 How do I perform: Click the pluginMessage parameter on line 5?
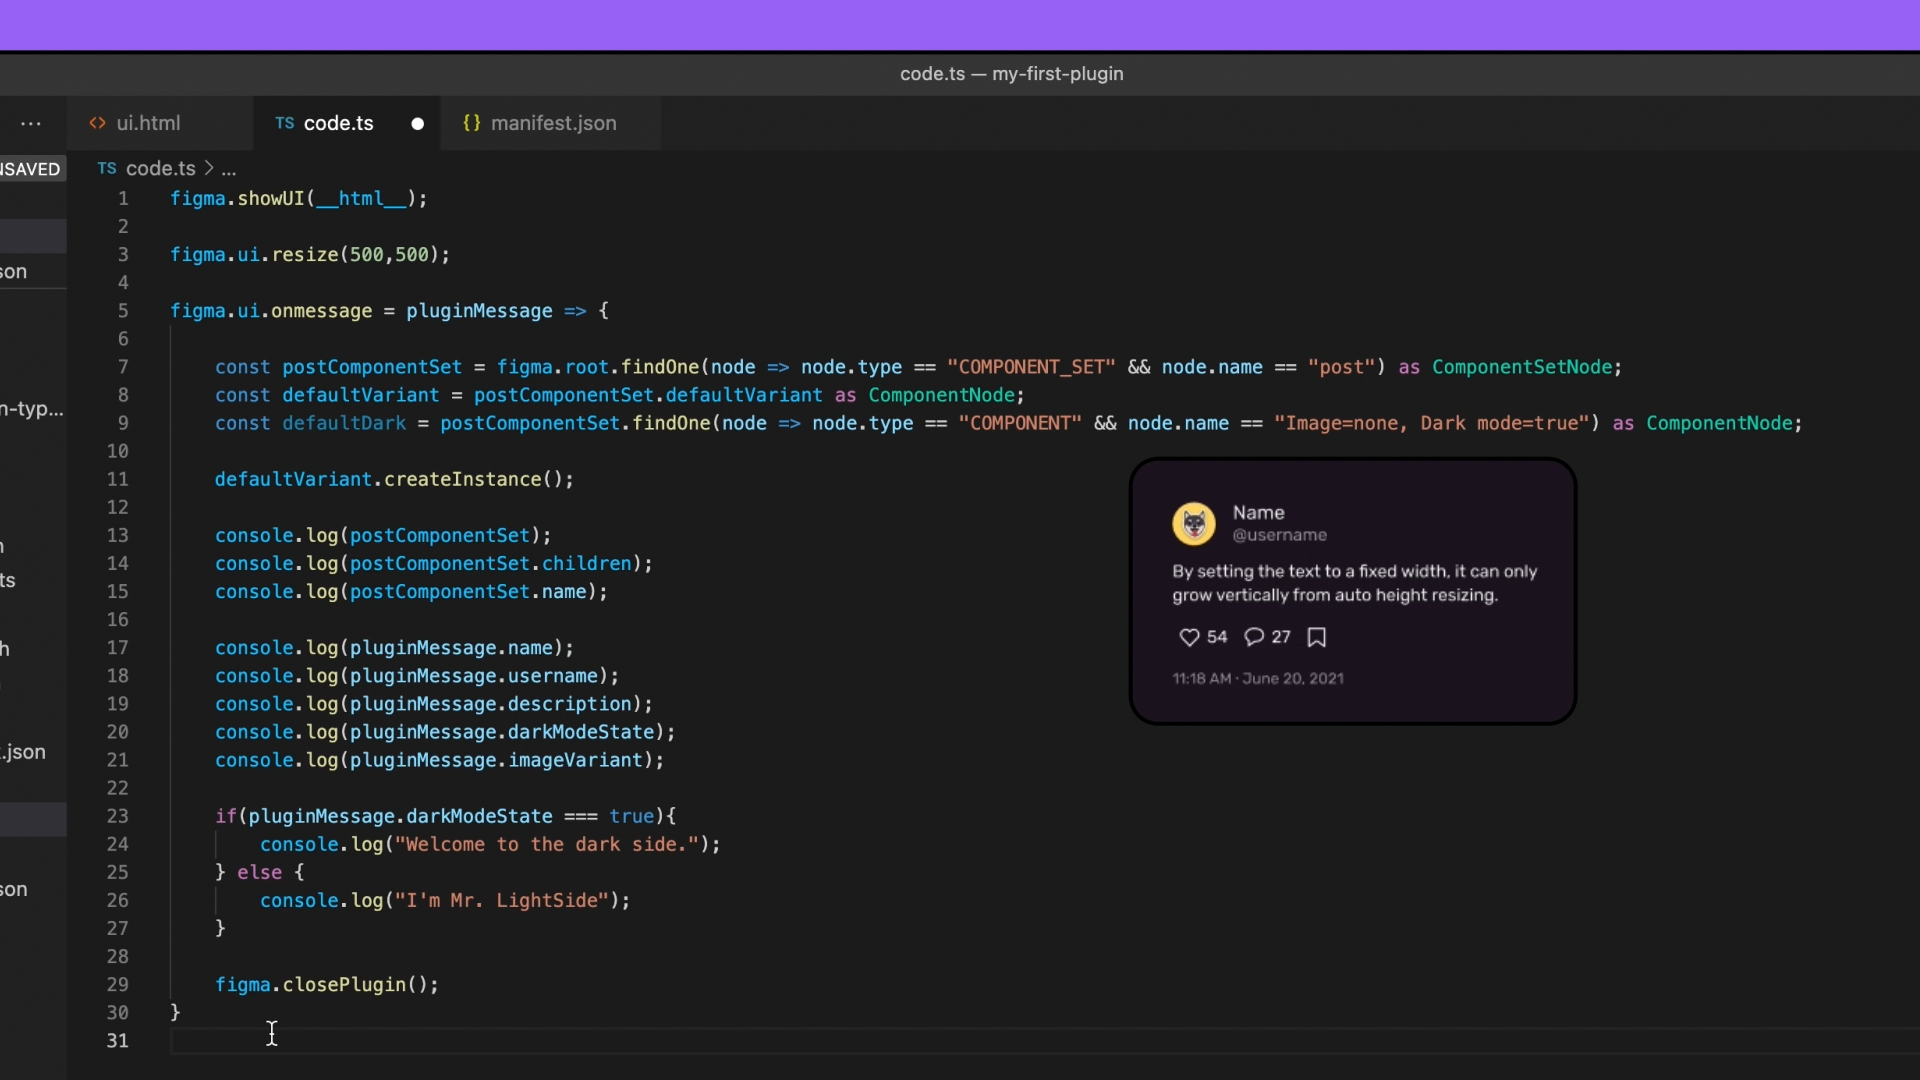pos(479,311)
